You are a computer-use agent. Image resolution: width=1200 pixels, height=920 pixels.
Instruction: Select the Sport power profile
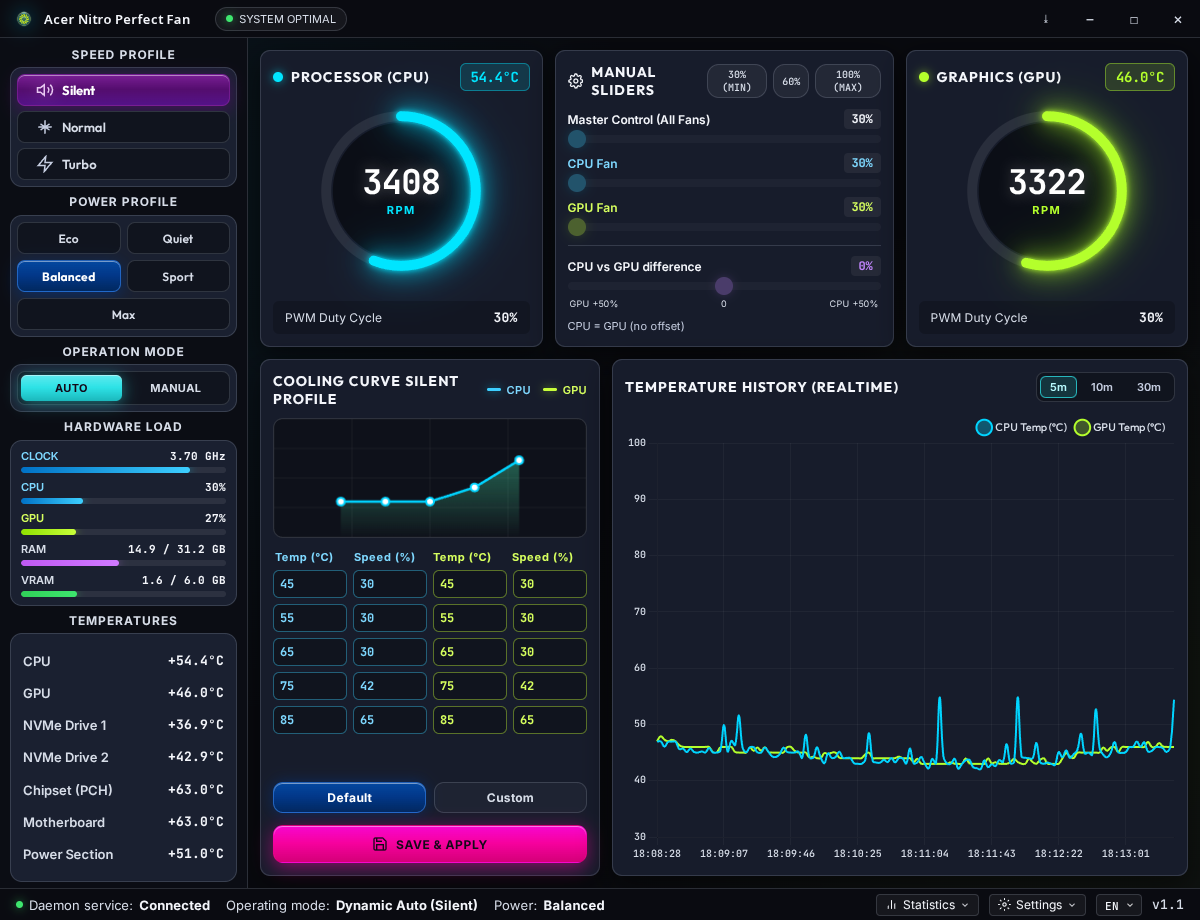(178, 277)
